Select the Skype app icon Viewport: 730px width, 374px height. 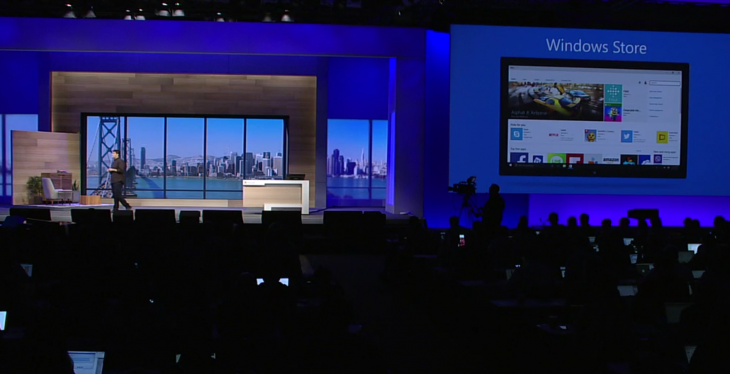(x=517, y=134)
